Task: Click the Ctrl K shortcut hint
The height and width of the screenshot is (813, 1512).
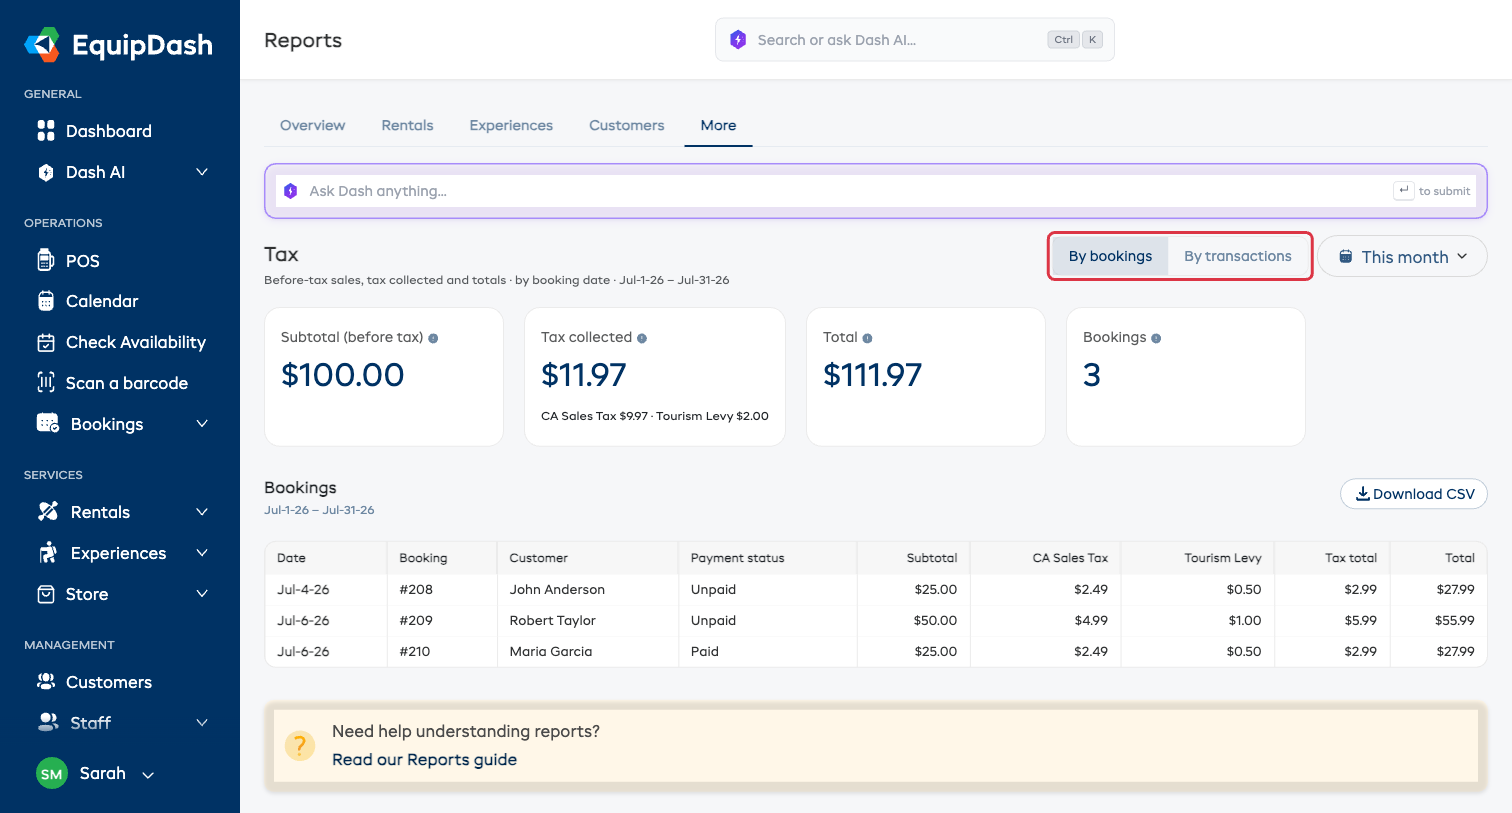Action: [x=1076, y=40]
